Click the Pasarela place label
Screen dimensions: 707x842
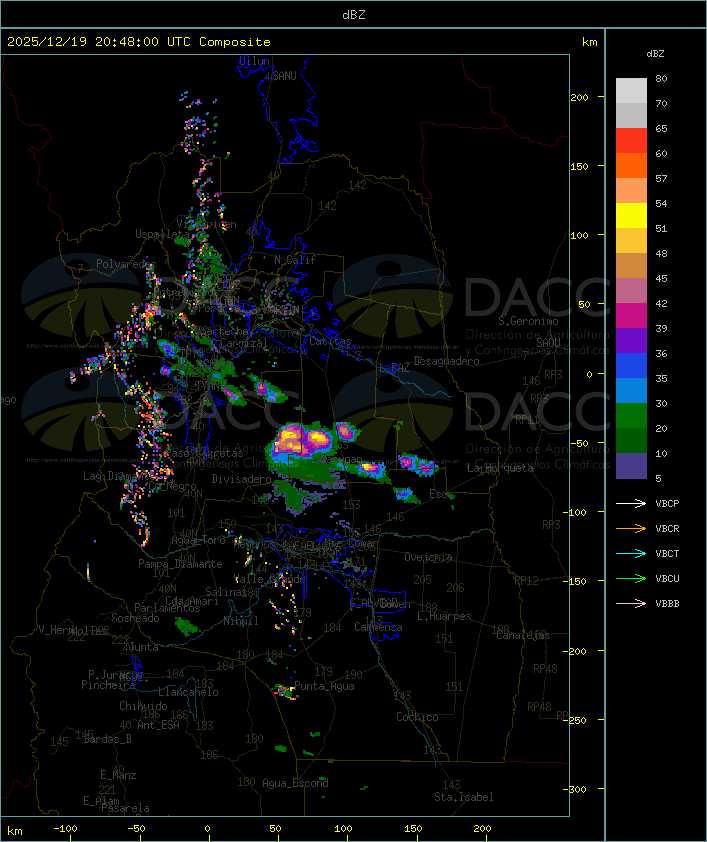(x=125, y=808)
